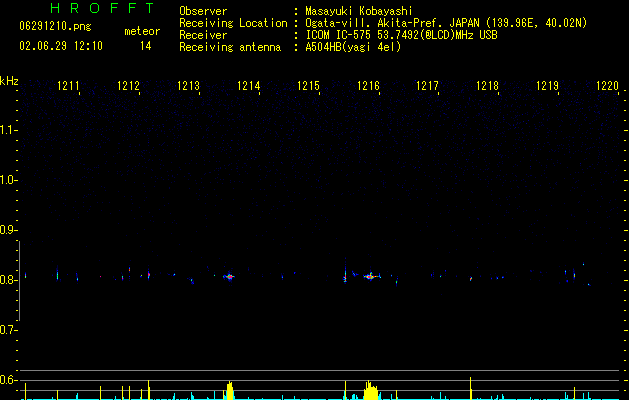This screenshot has width=629, height=400.
Task: Click the HROFFT title text
Action: (103, 8)
